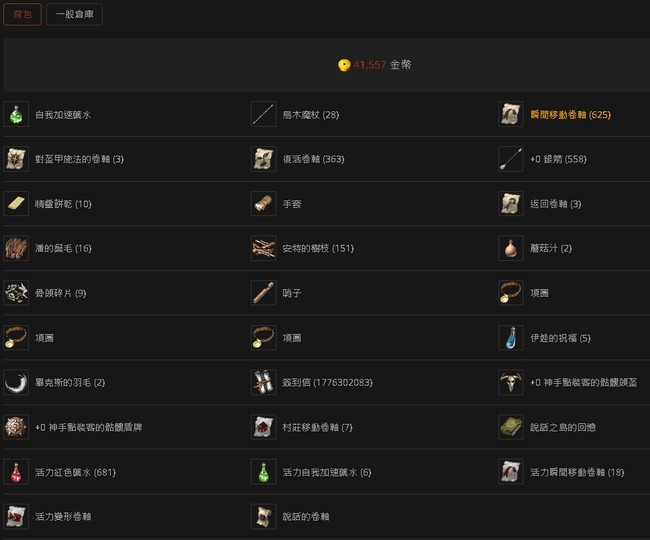Click the 說話之島的回憶 item text
650x540 pixels.
(x=563, y=427)
